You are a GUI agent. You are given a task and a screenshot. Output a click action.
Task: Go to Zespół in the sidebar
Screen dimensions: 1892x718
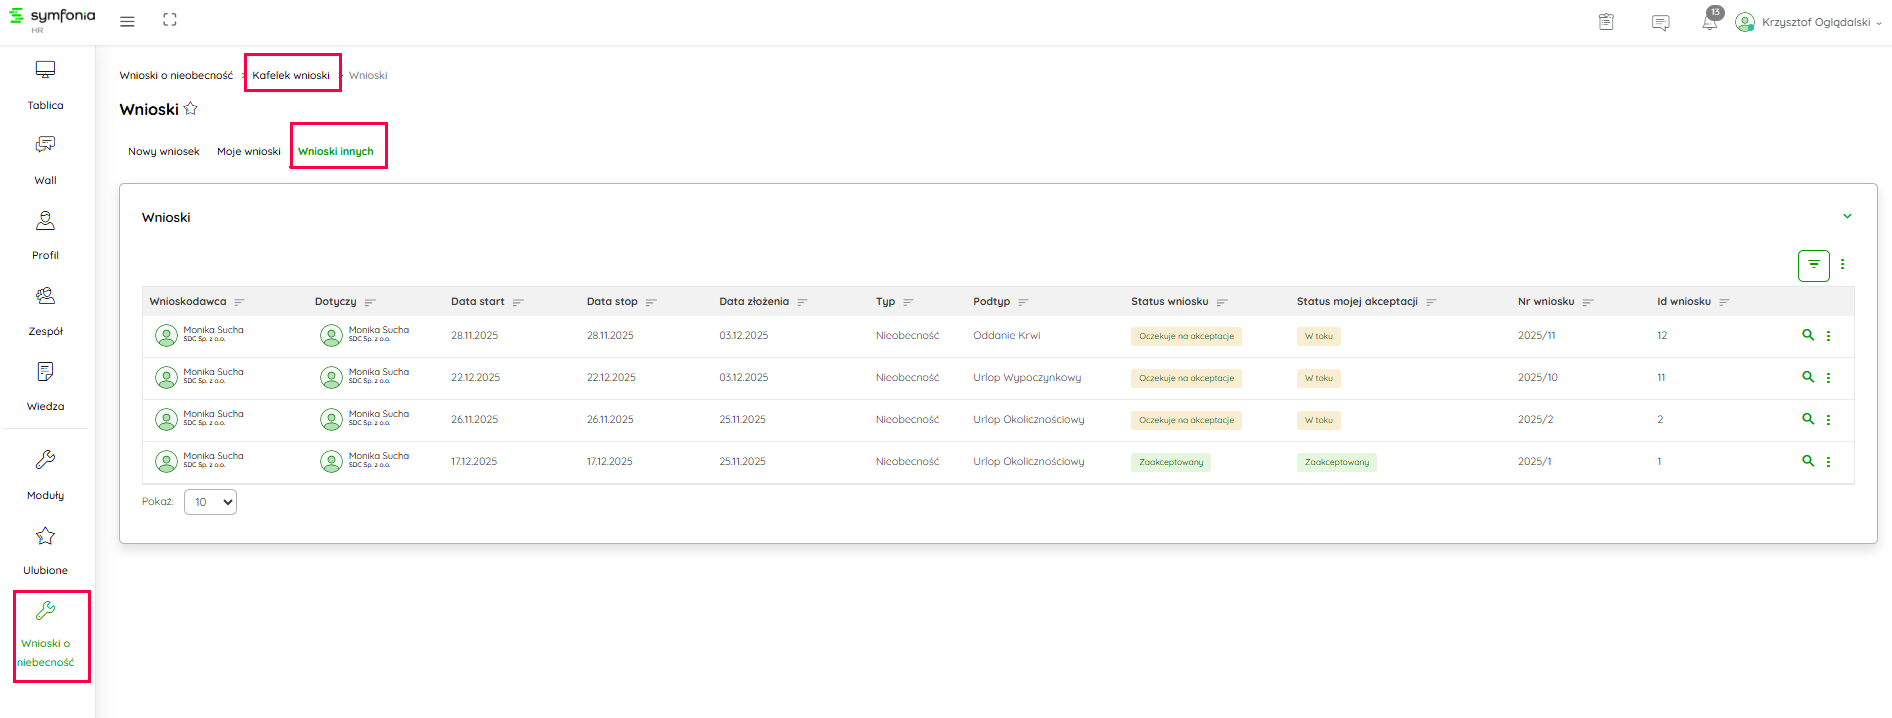[45, 296]
